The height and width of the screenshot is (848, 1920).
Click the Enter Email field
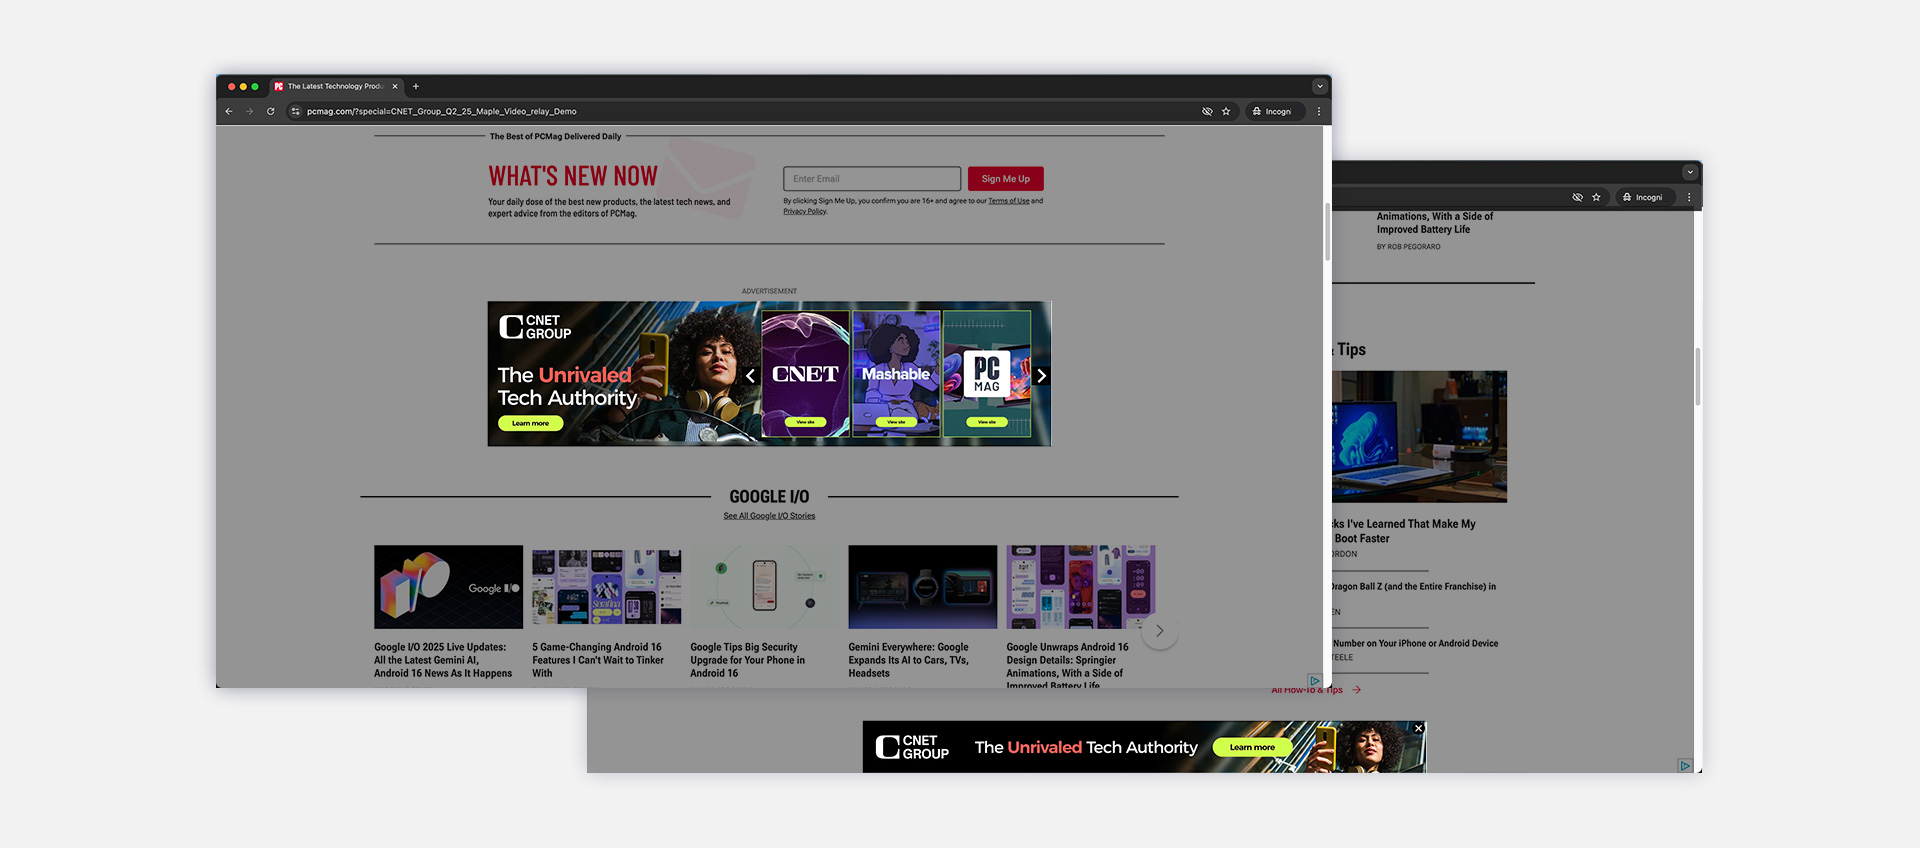[872, 179]
